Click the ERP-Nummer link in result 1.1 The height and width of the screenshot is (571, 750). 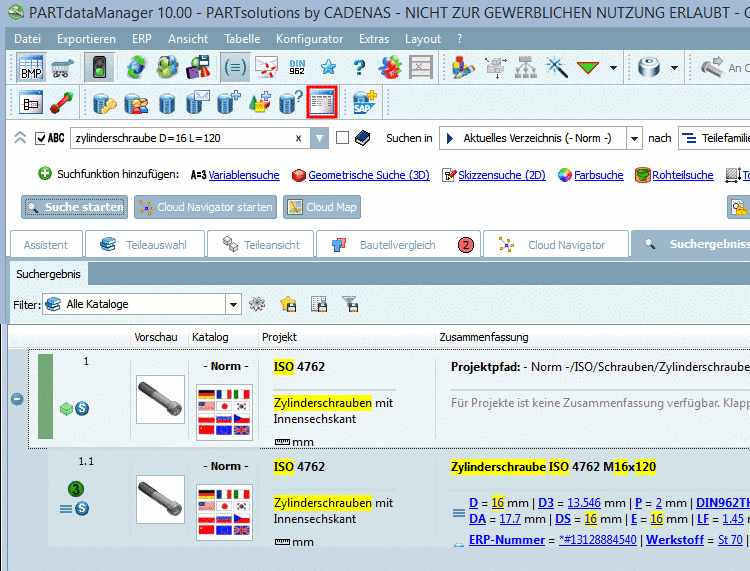click(507, 539)
